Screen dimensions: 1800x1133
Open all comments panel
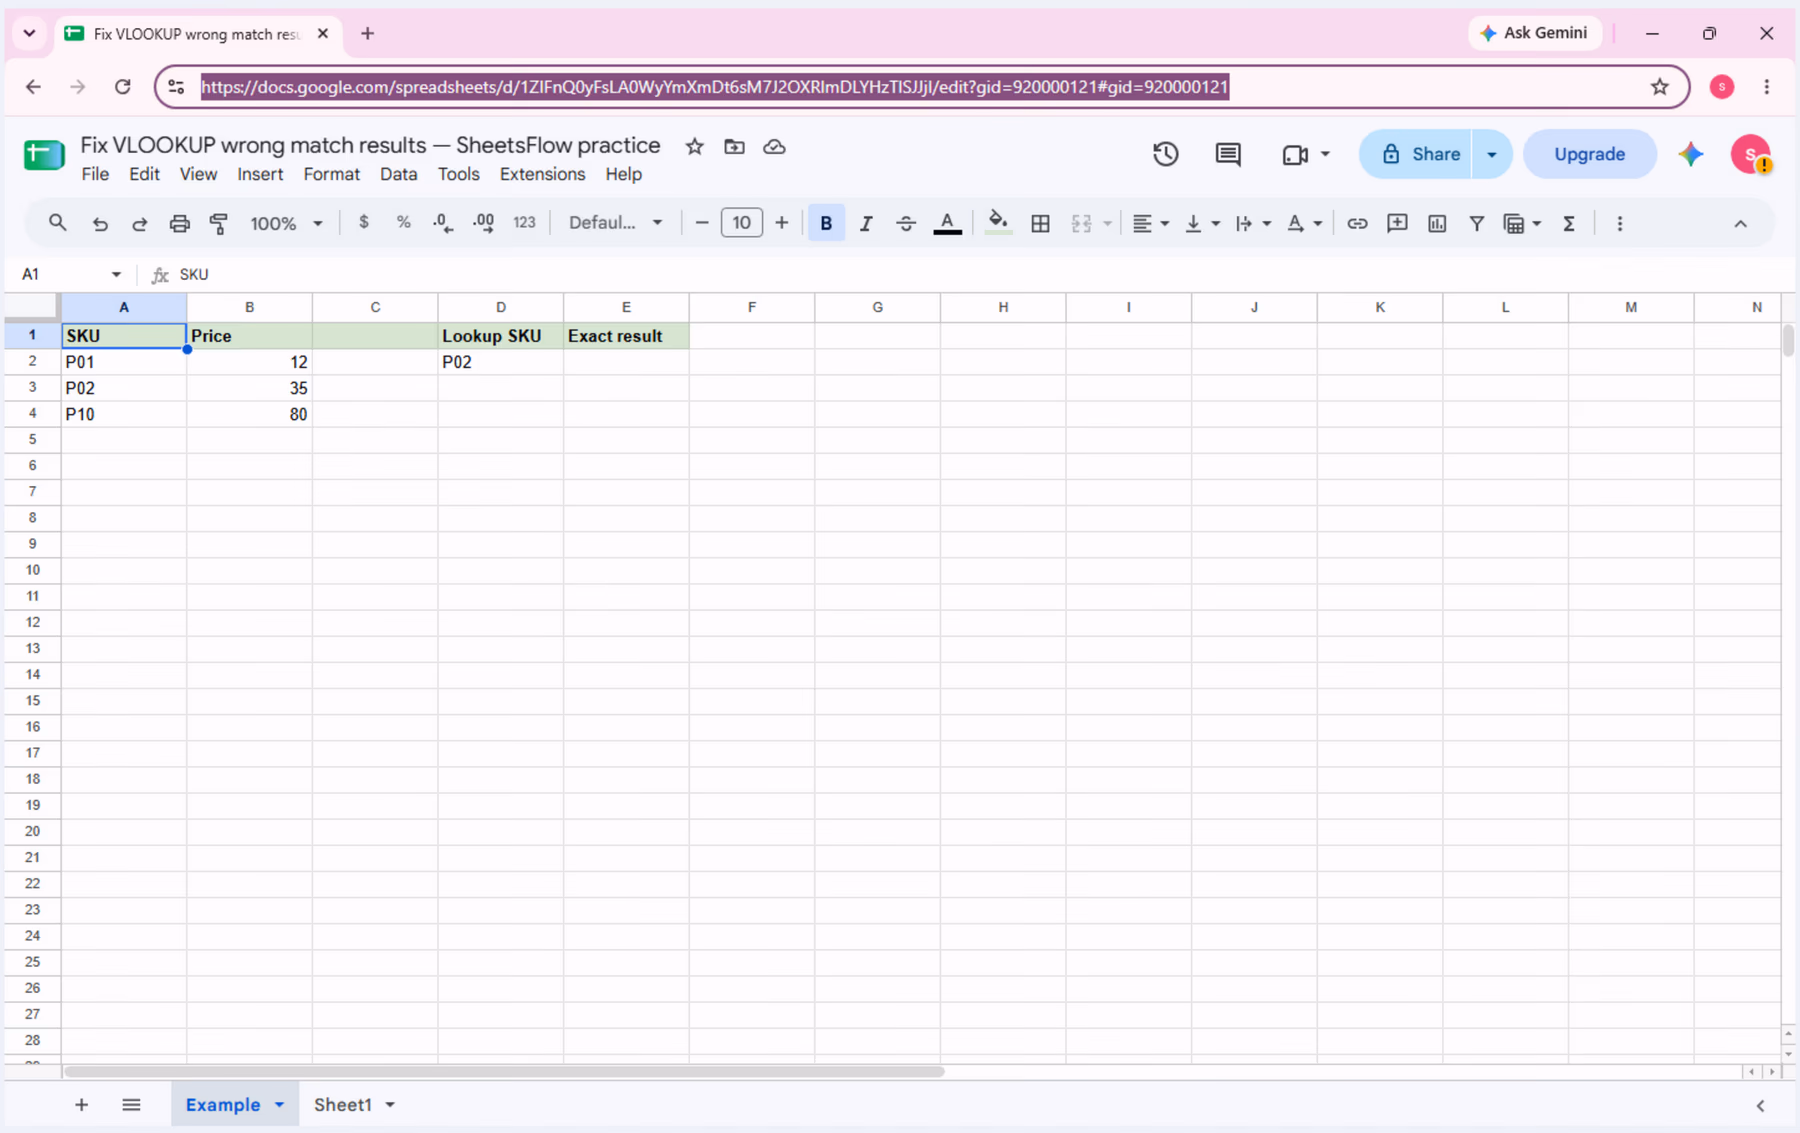(x=1228, y=154)
